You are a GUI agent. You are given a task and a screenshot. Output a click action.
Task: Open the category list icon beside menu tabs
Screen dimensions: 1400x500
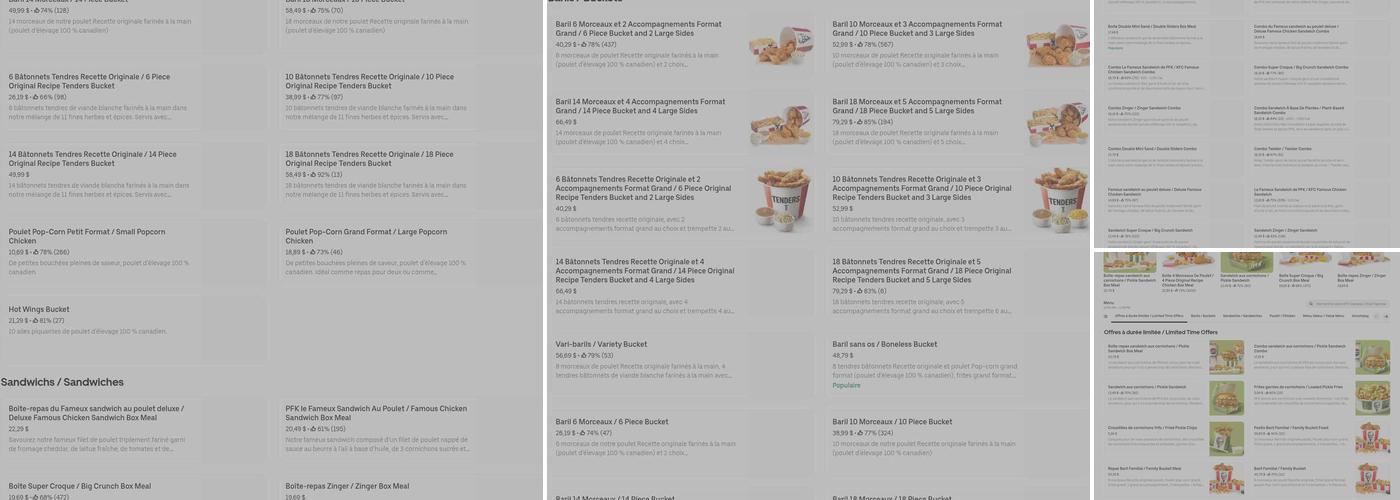(x=1107, y=316)
